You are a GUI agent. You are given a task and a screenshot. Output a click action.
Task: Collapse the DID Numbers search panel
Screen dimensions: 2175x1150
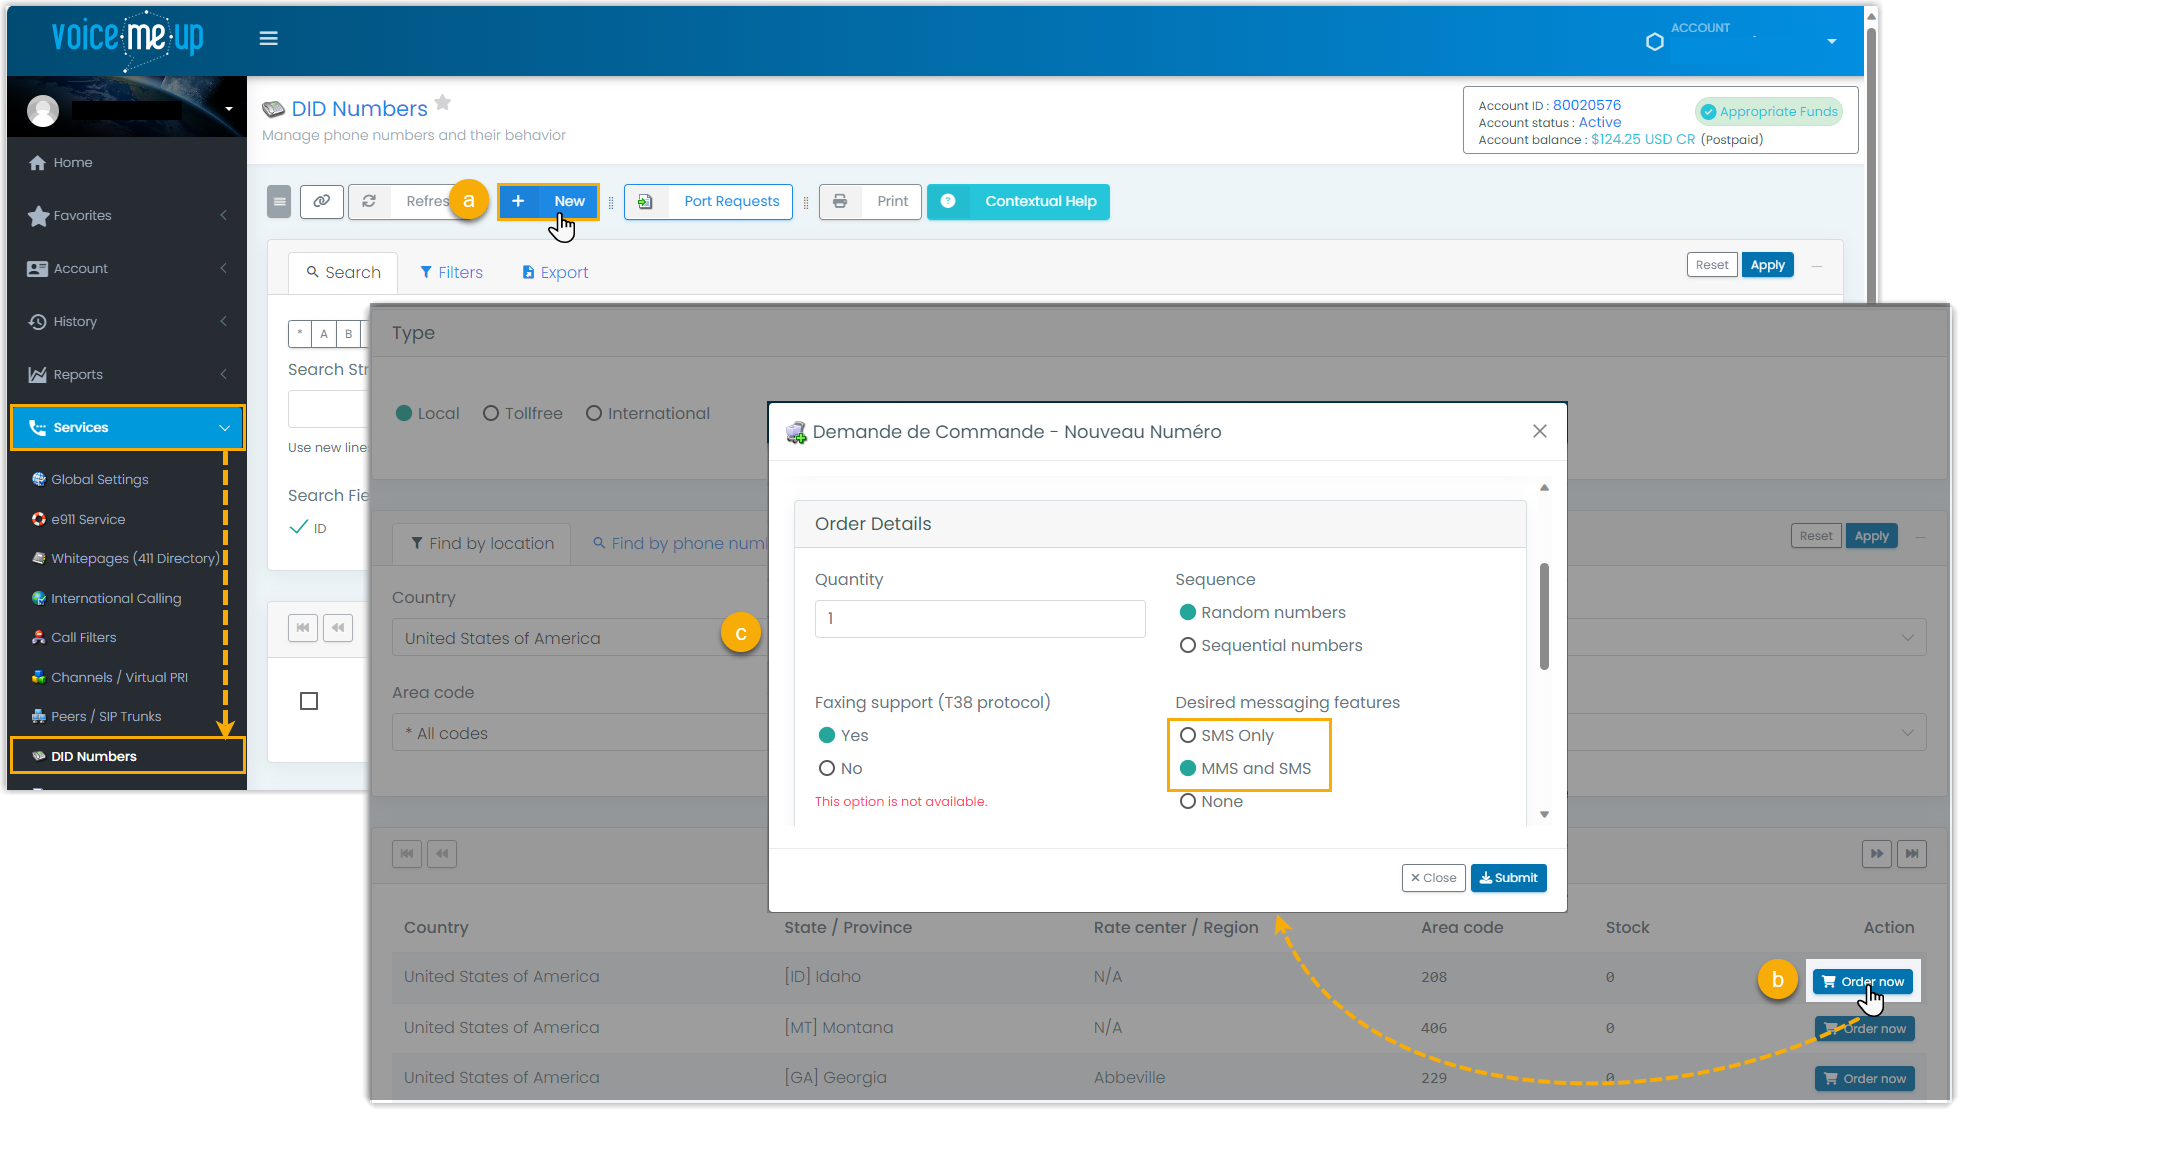1817,266
